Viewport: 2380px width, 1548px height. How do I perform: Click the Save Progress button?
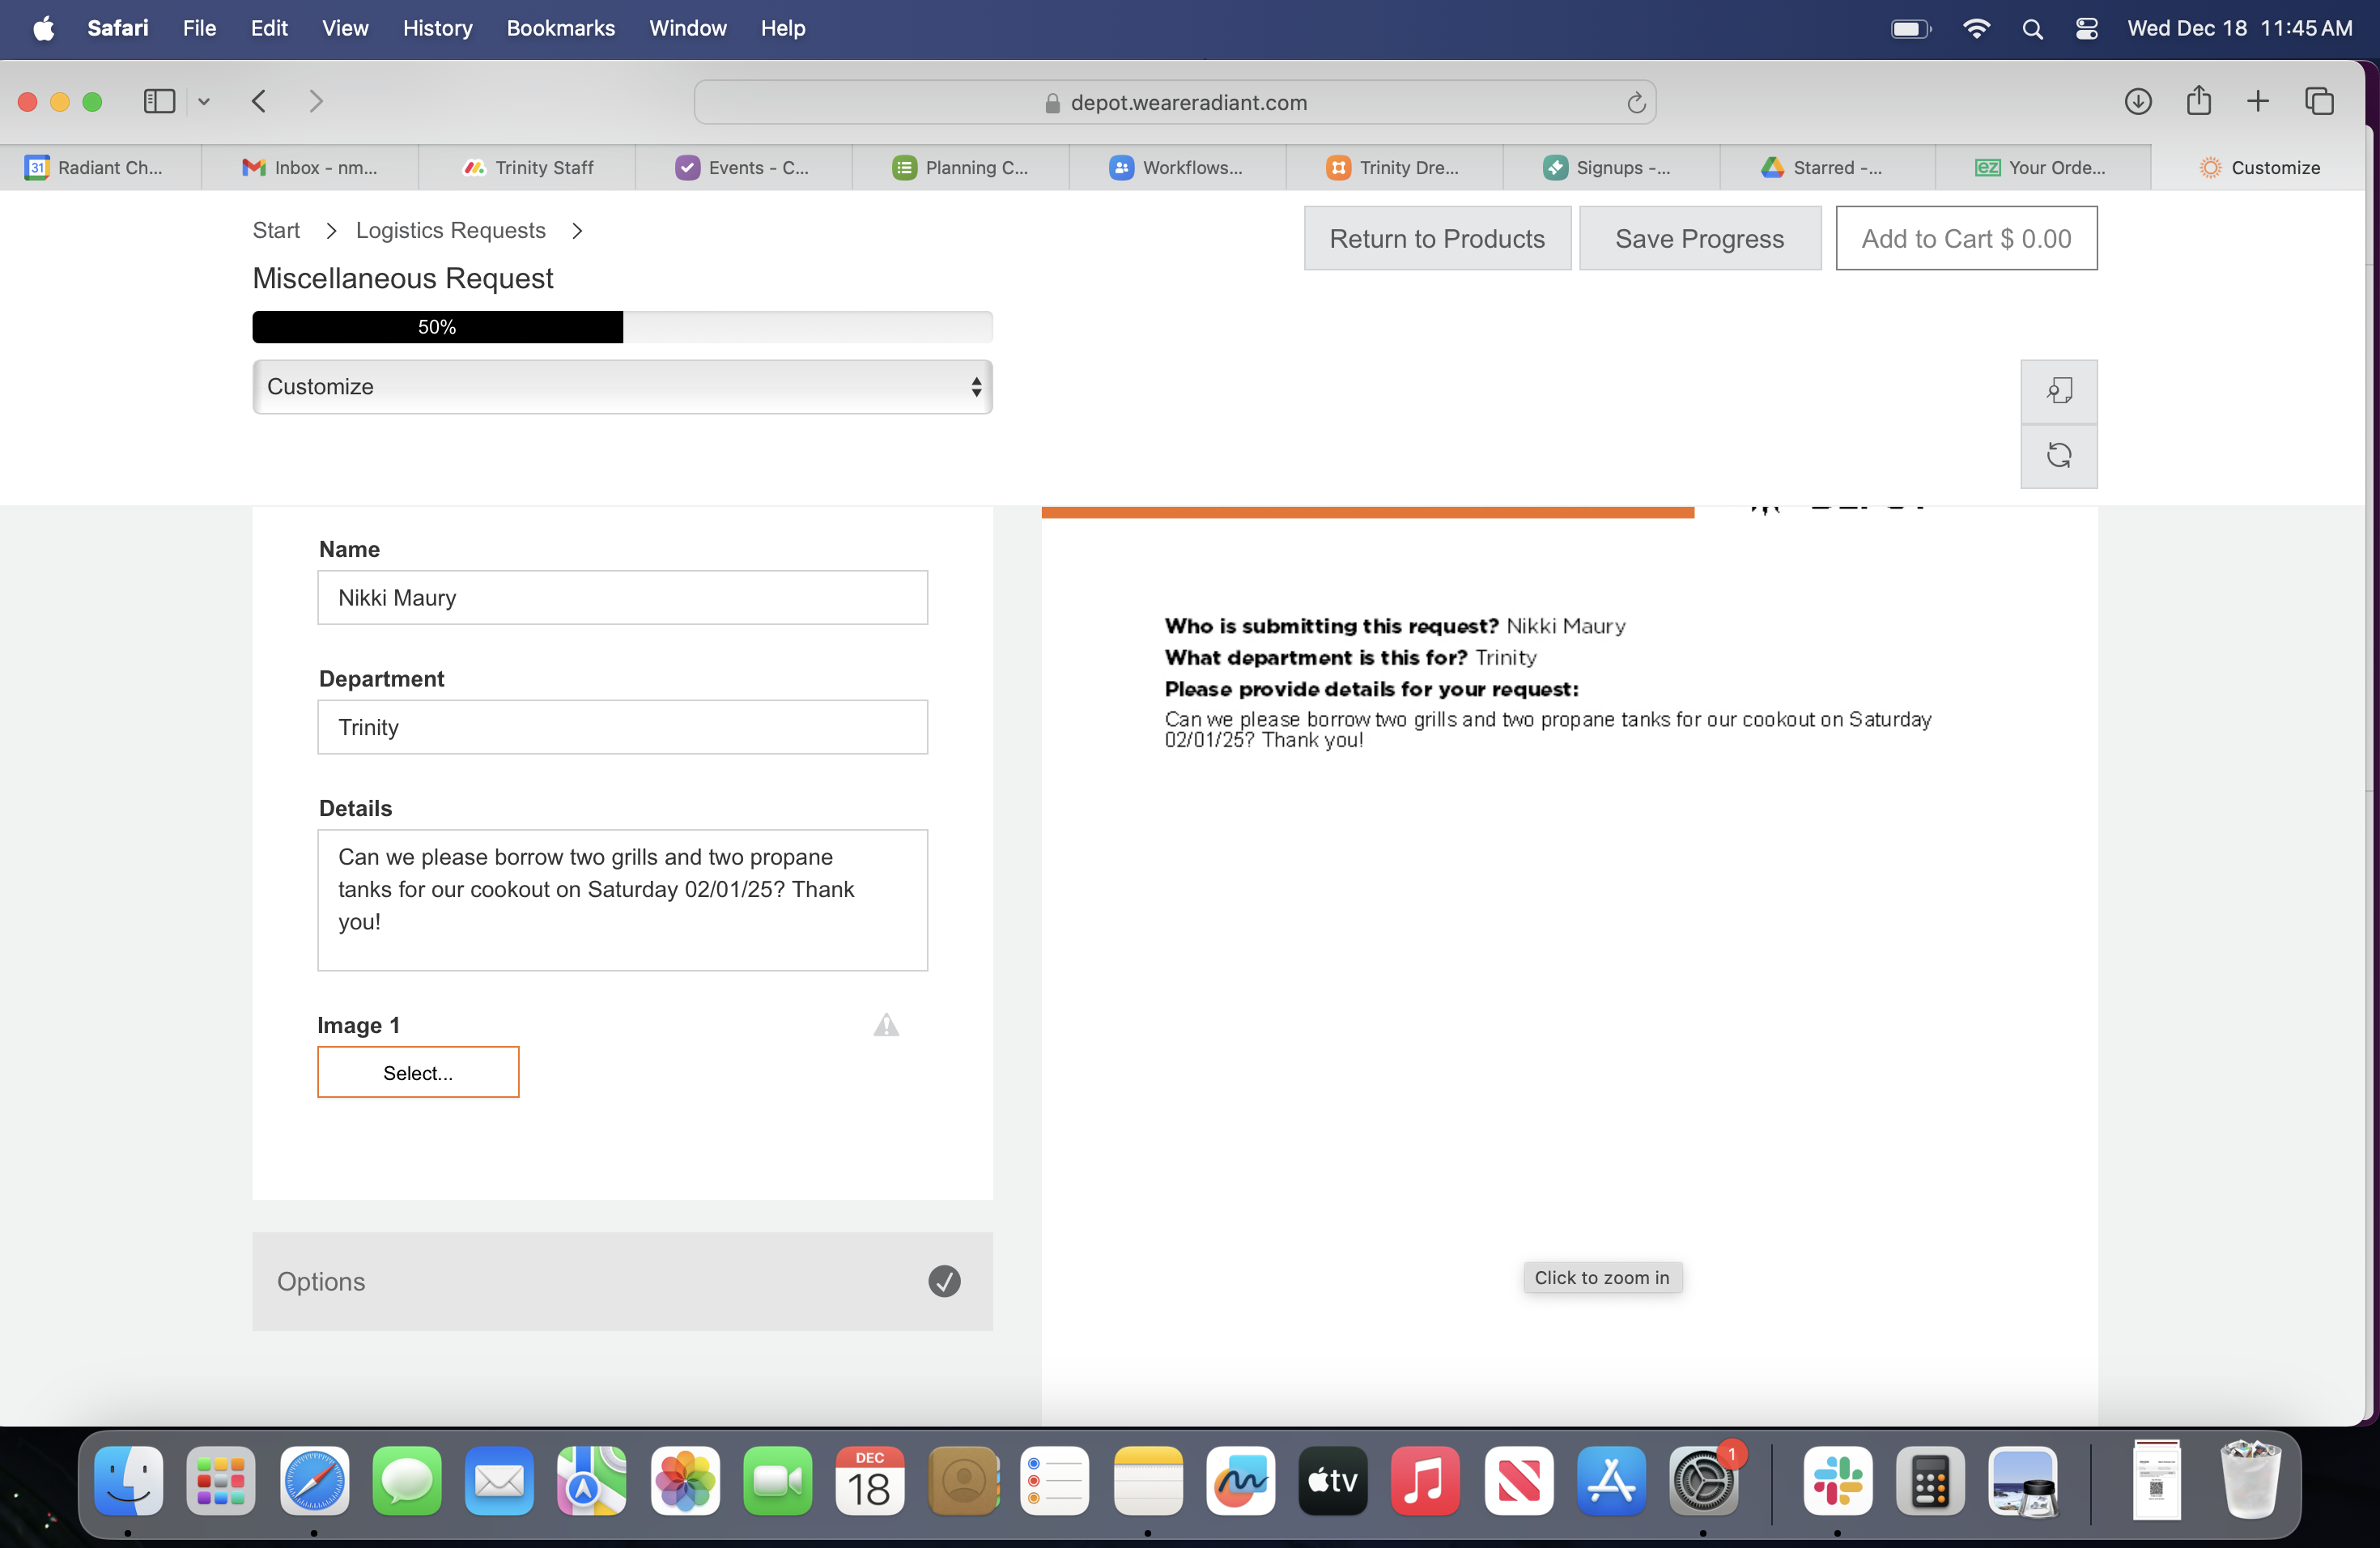click(x=1699, y=239)
